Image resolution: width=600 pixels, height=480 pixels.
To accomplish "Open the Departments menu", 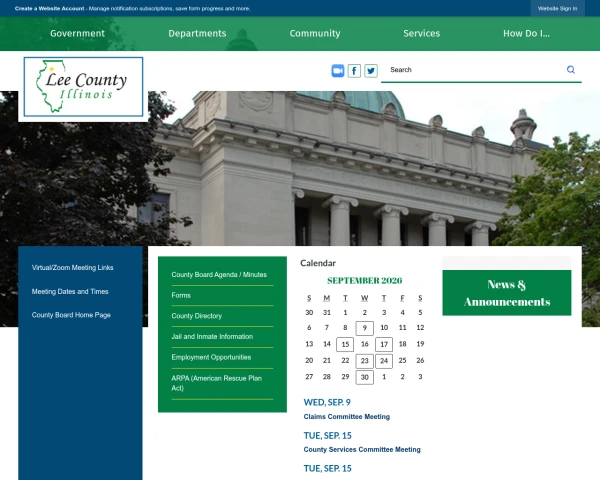I will point(197,33).
